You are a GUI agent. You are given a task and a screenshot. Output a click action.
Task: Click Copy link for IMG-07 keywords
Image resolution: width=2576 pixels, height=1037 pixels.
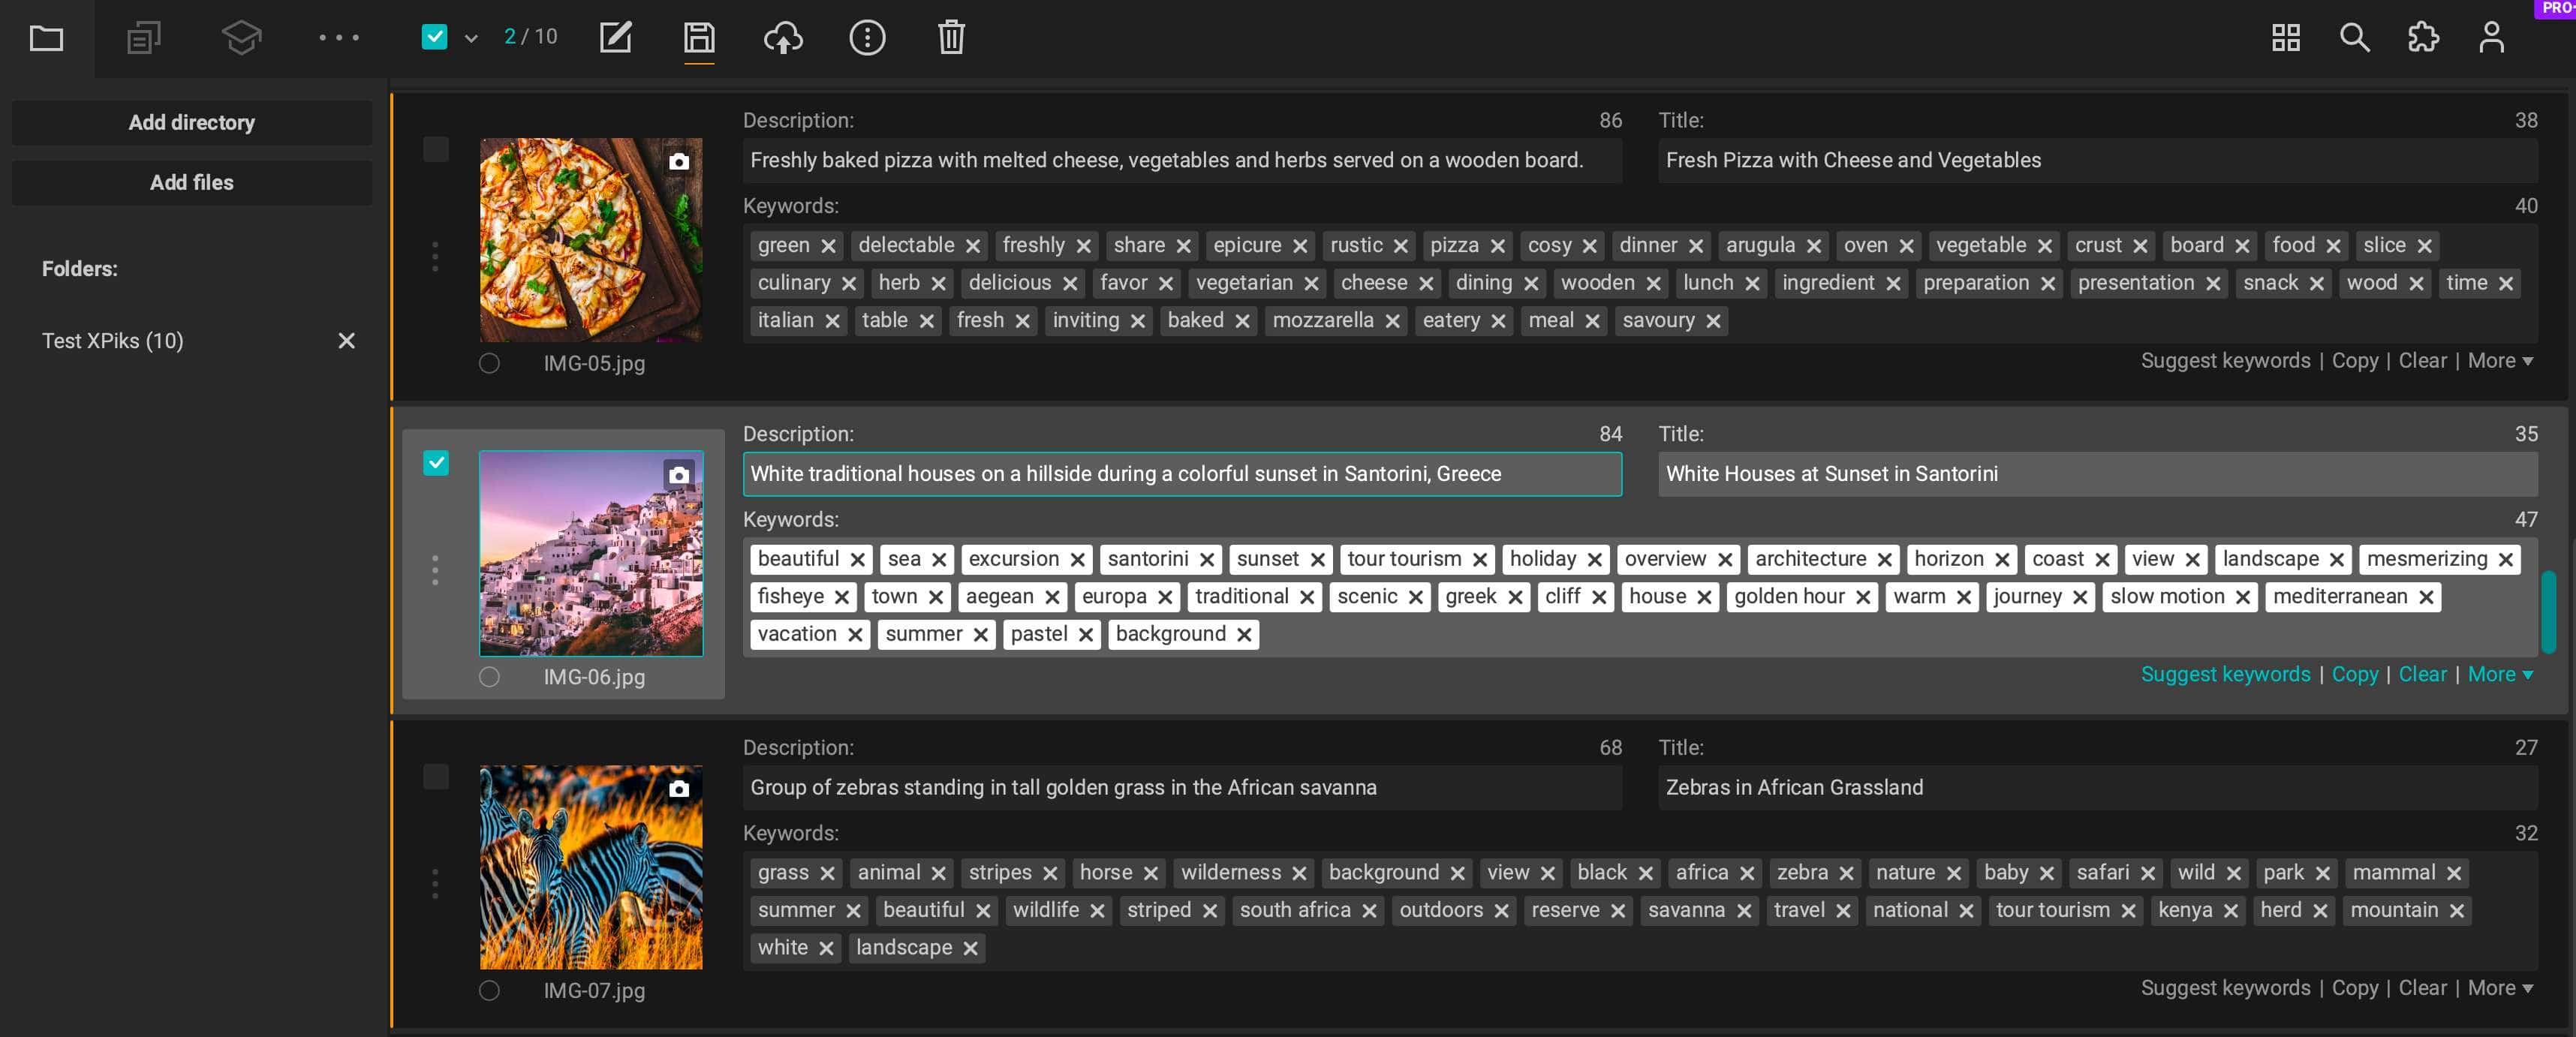pos(2354,989)
